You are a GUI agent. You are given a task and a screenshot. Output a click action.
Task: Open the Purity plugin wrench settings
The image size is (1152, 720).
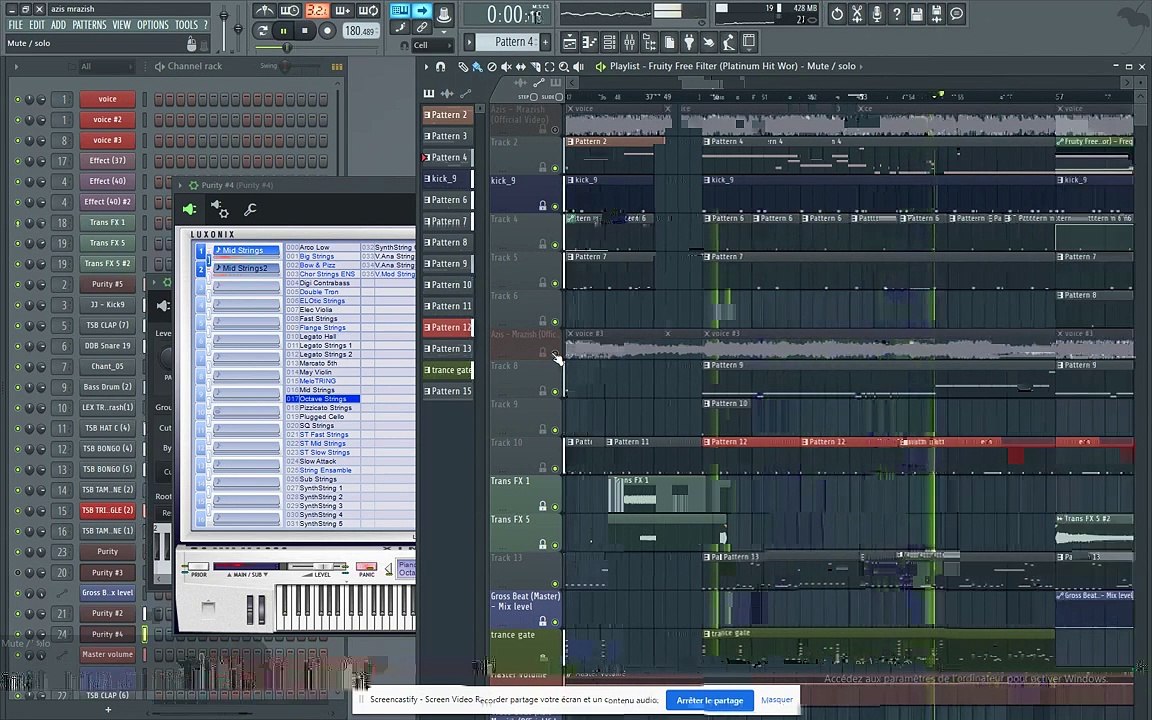click(250, 209)
